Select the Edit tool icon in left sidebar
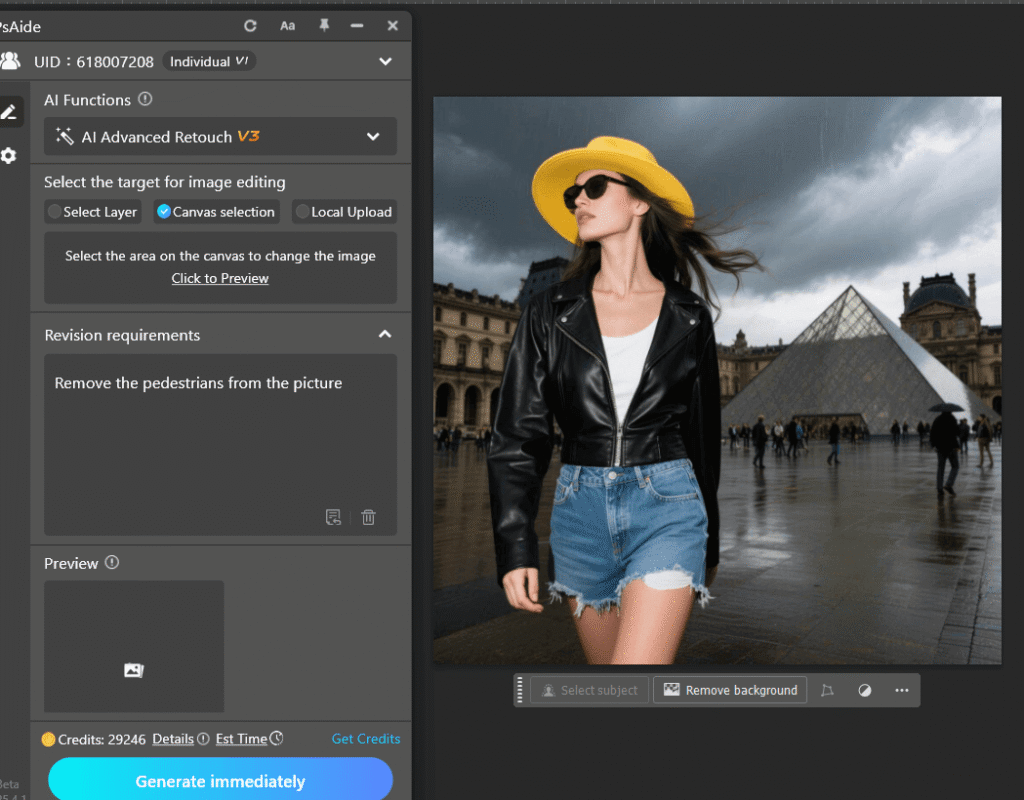1024x800 pixels. coord(11,111)
